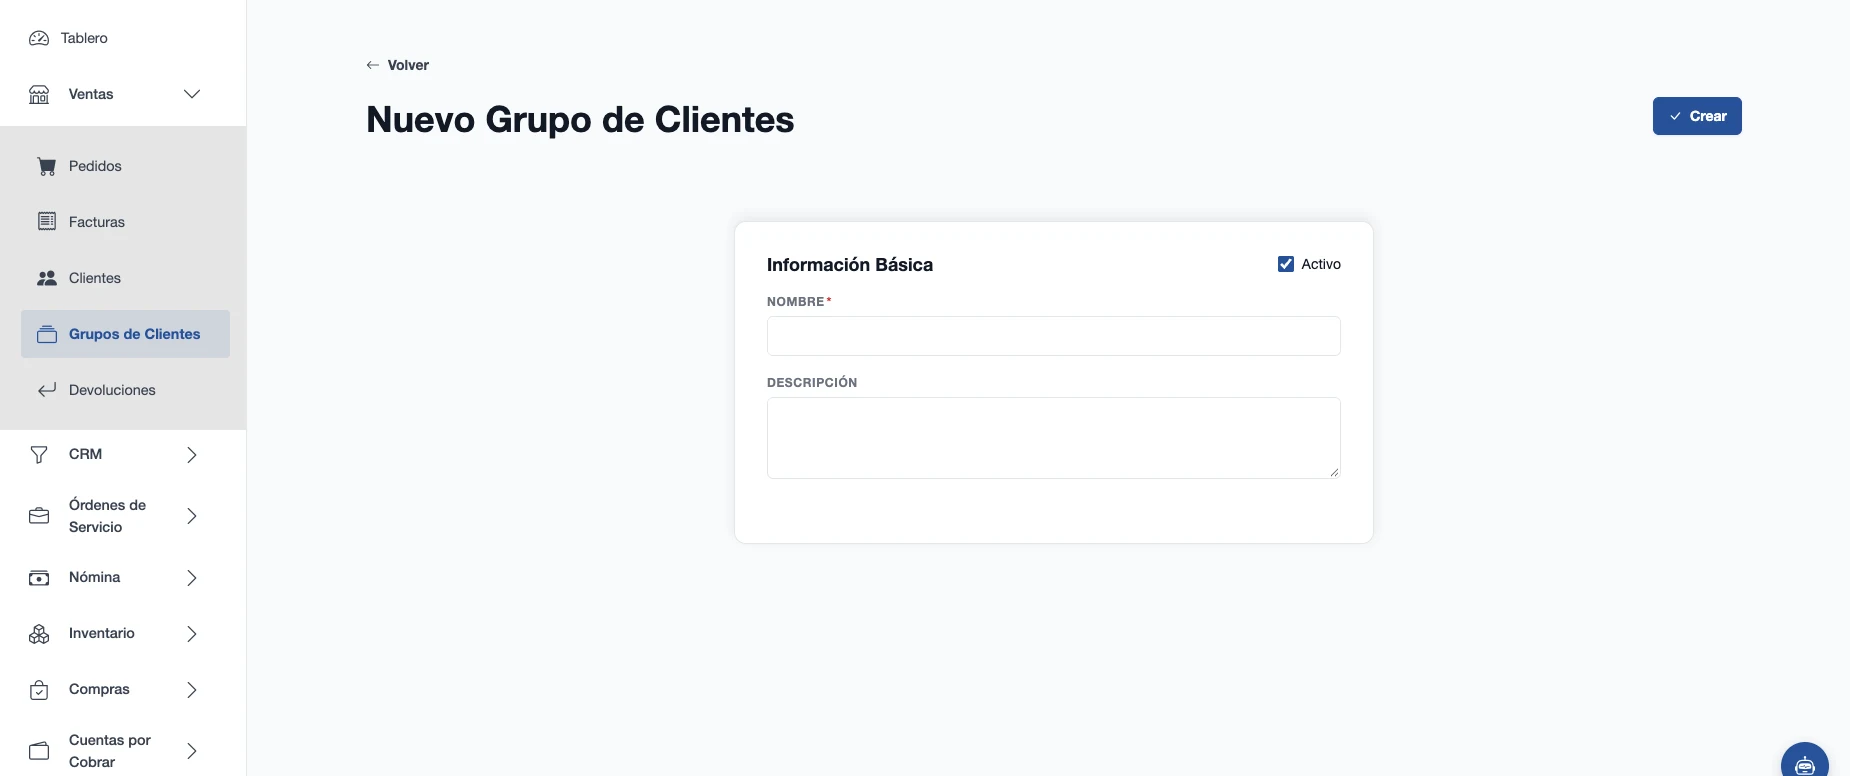This screenshot has width=1850, height=776.
Task: Click into the Descripción text area
Action: coord(1054,438)
